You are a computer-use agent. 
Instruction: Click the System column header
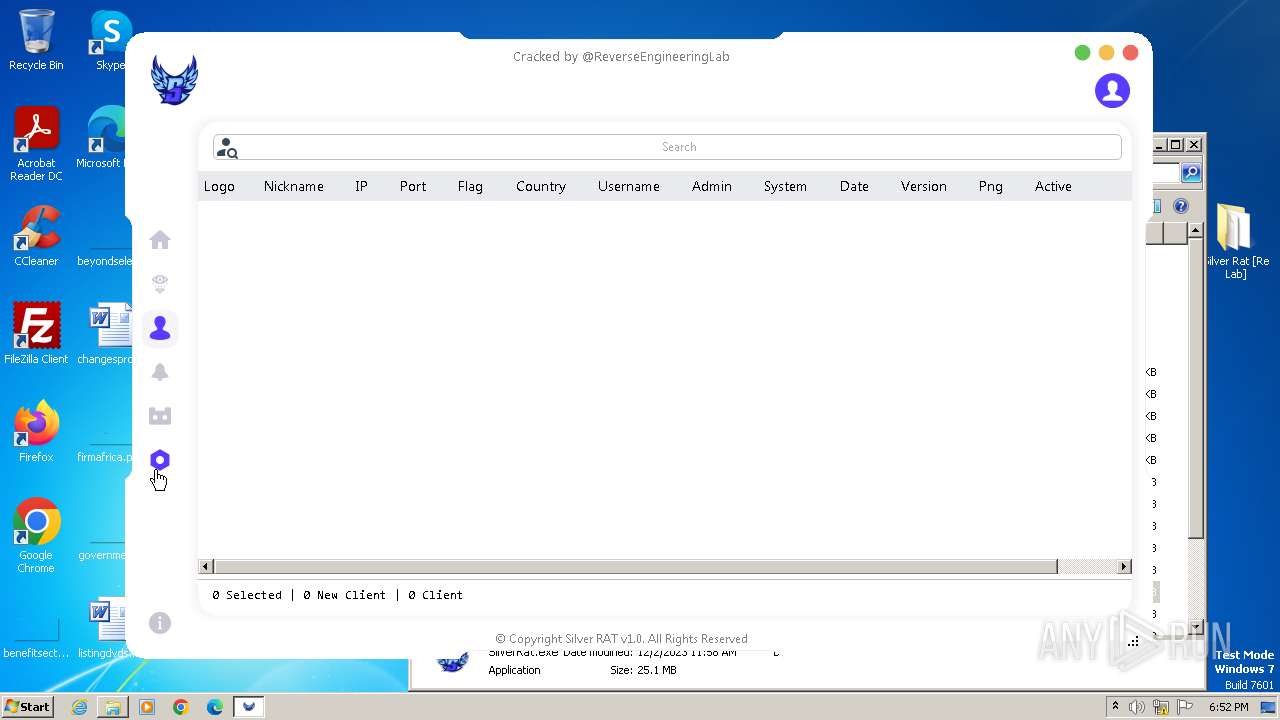(x=785, y=186)
